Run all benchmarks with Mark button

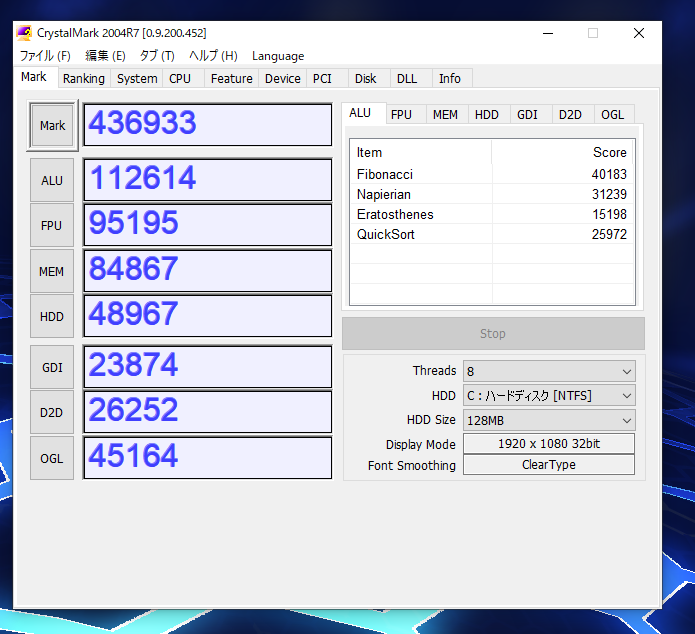52,126
